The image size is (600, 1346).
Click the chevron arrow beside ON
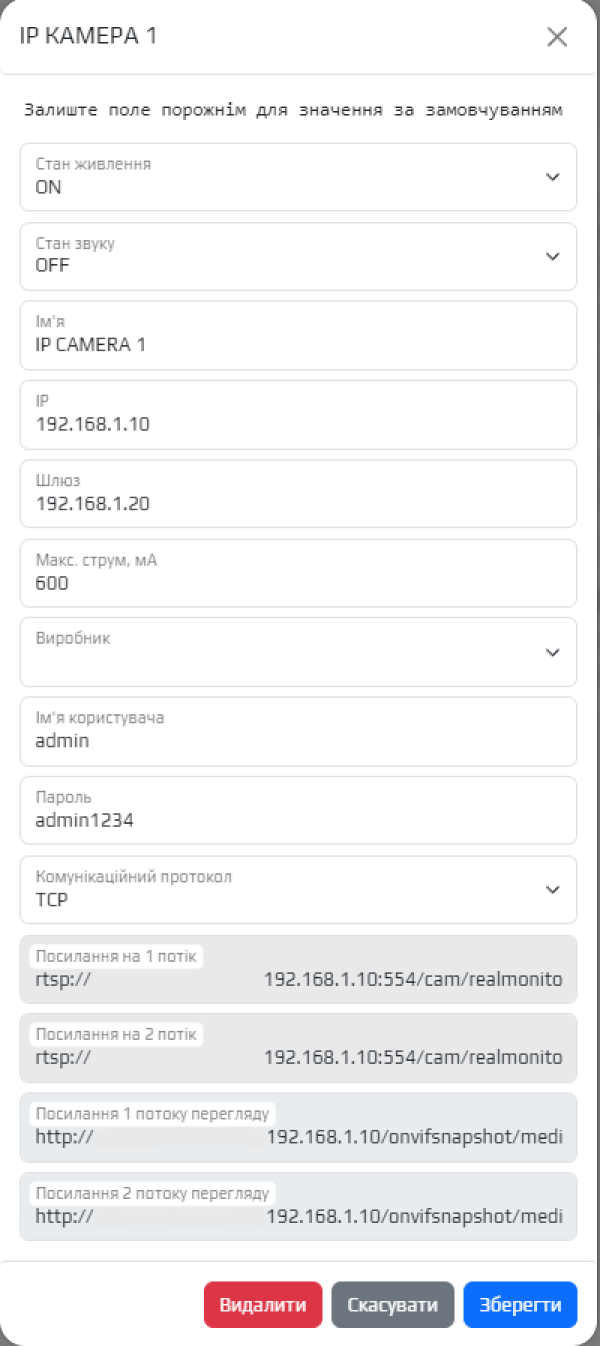553,177
